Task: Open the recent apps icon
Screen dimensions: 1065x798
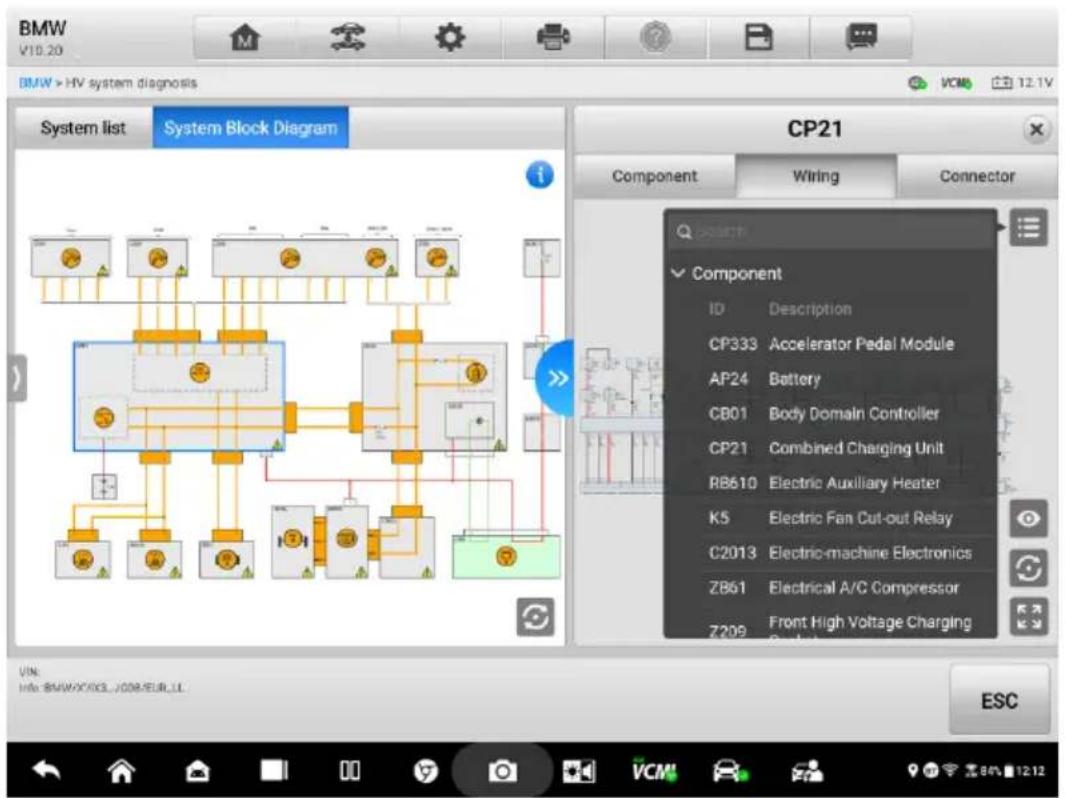Action: 274,771
